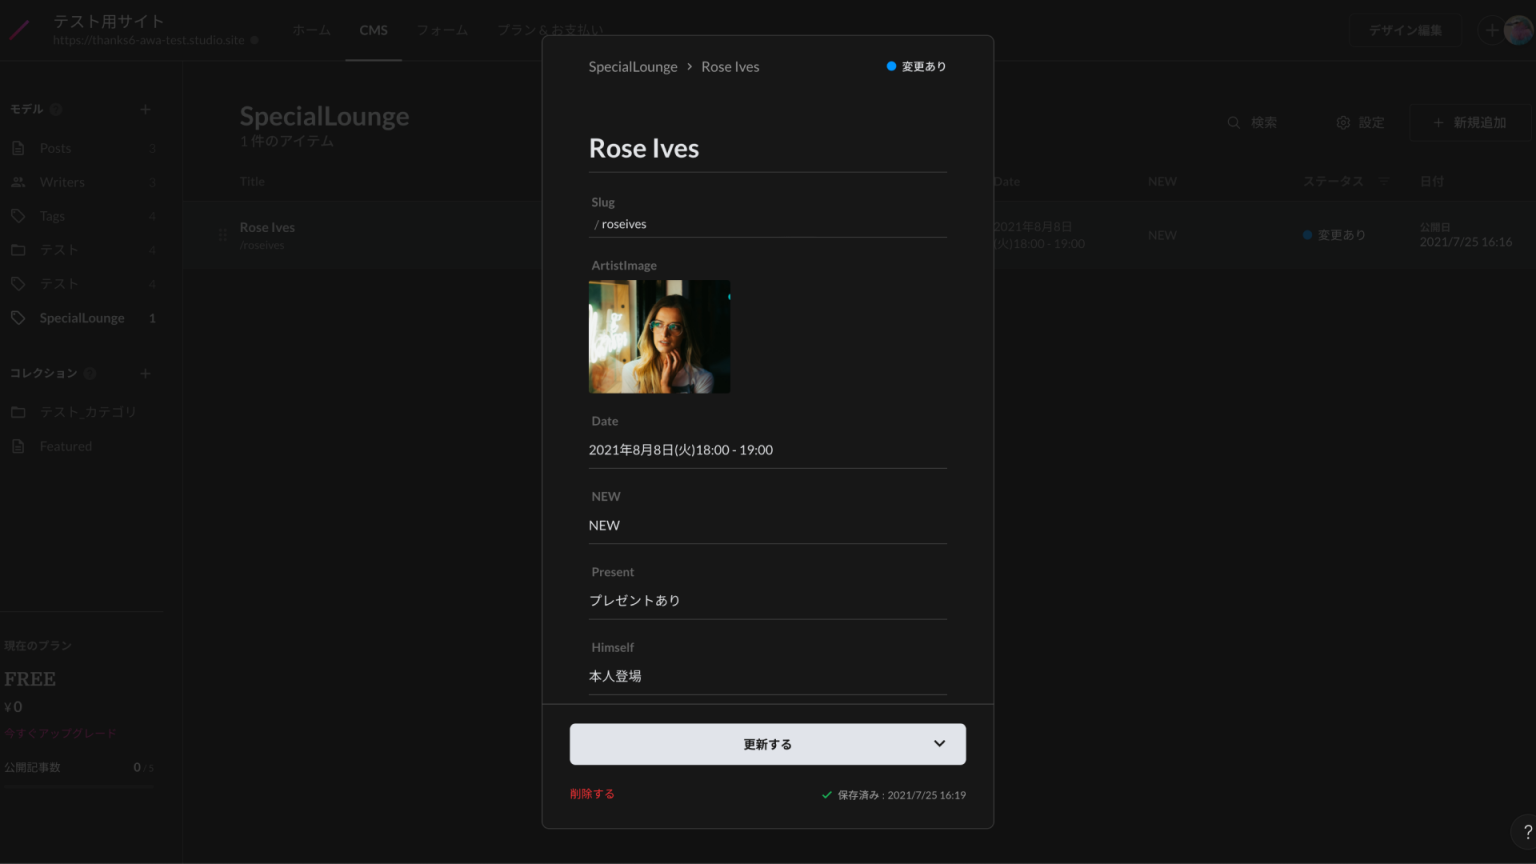Switch to the フォーム tab

coord(442,30)
